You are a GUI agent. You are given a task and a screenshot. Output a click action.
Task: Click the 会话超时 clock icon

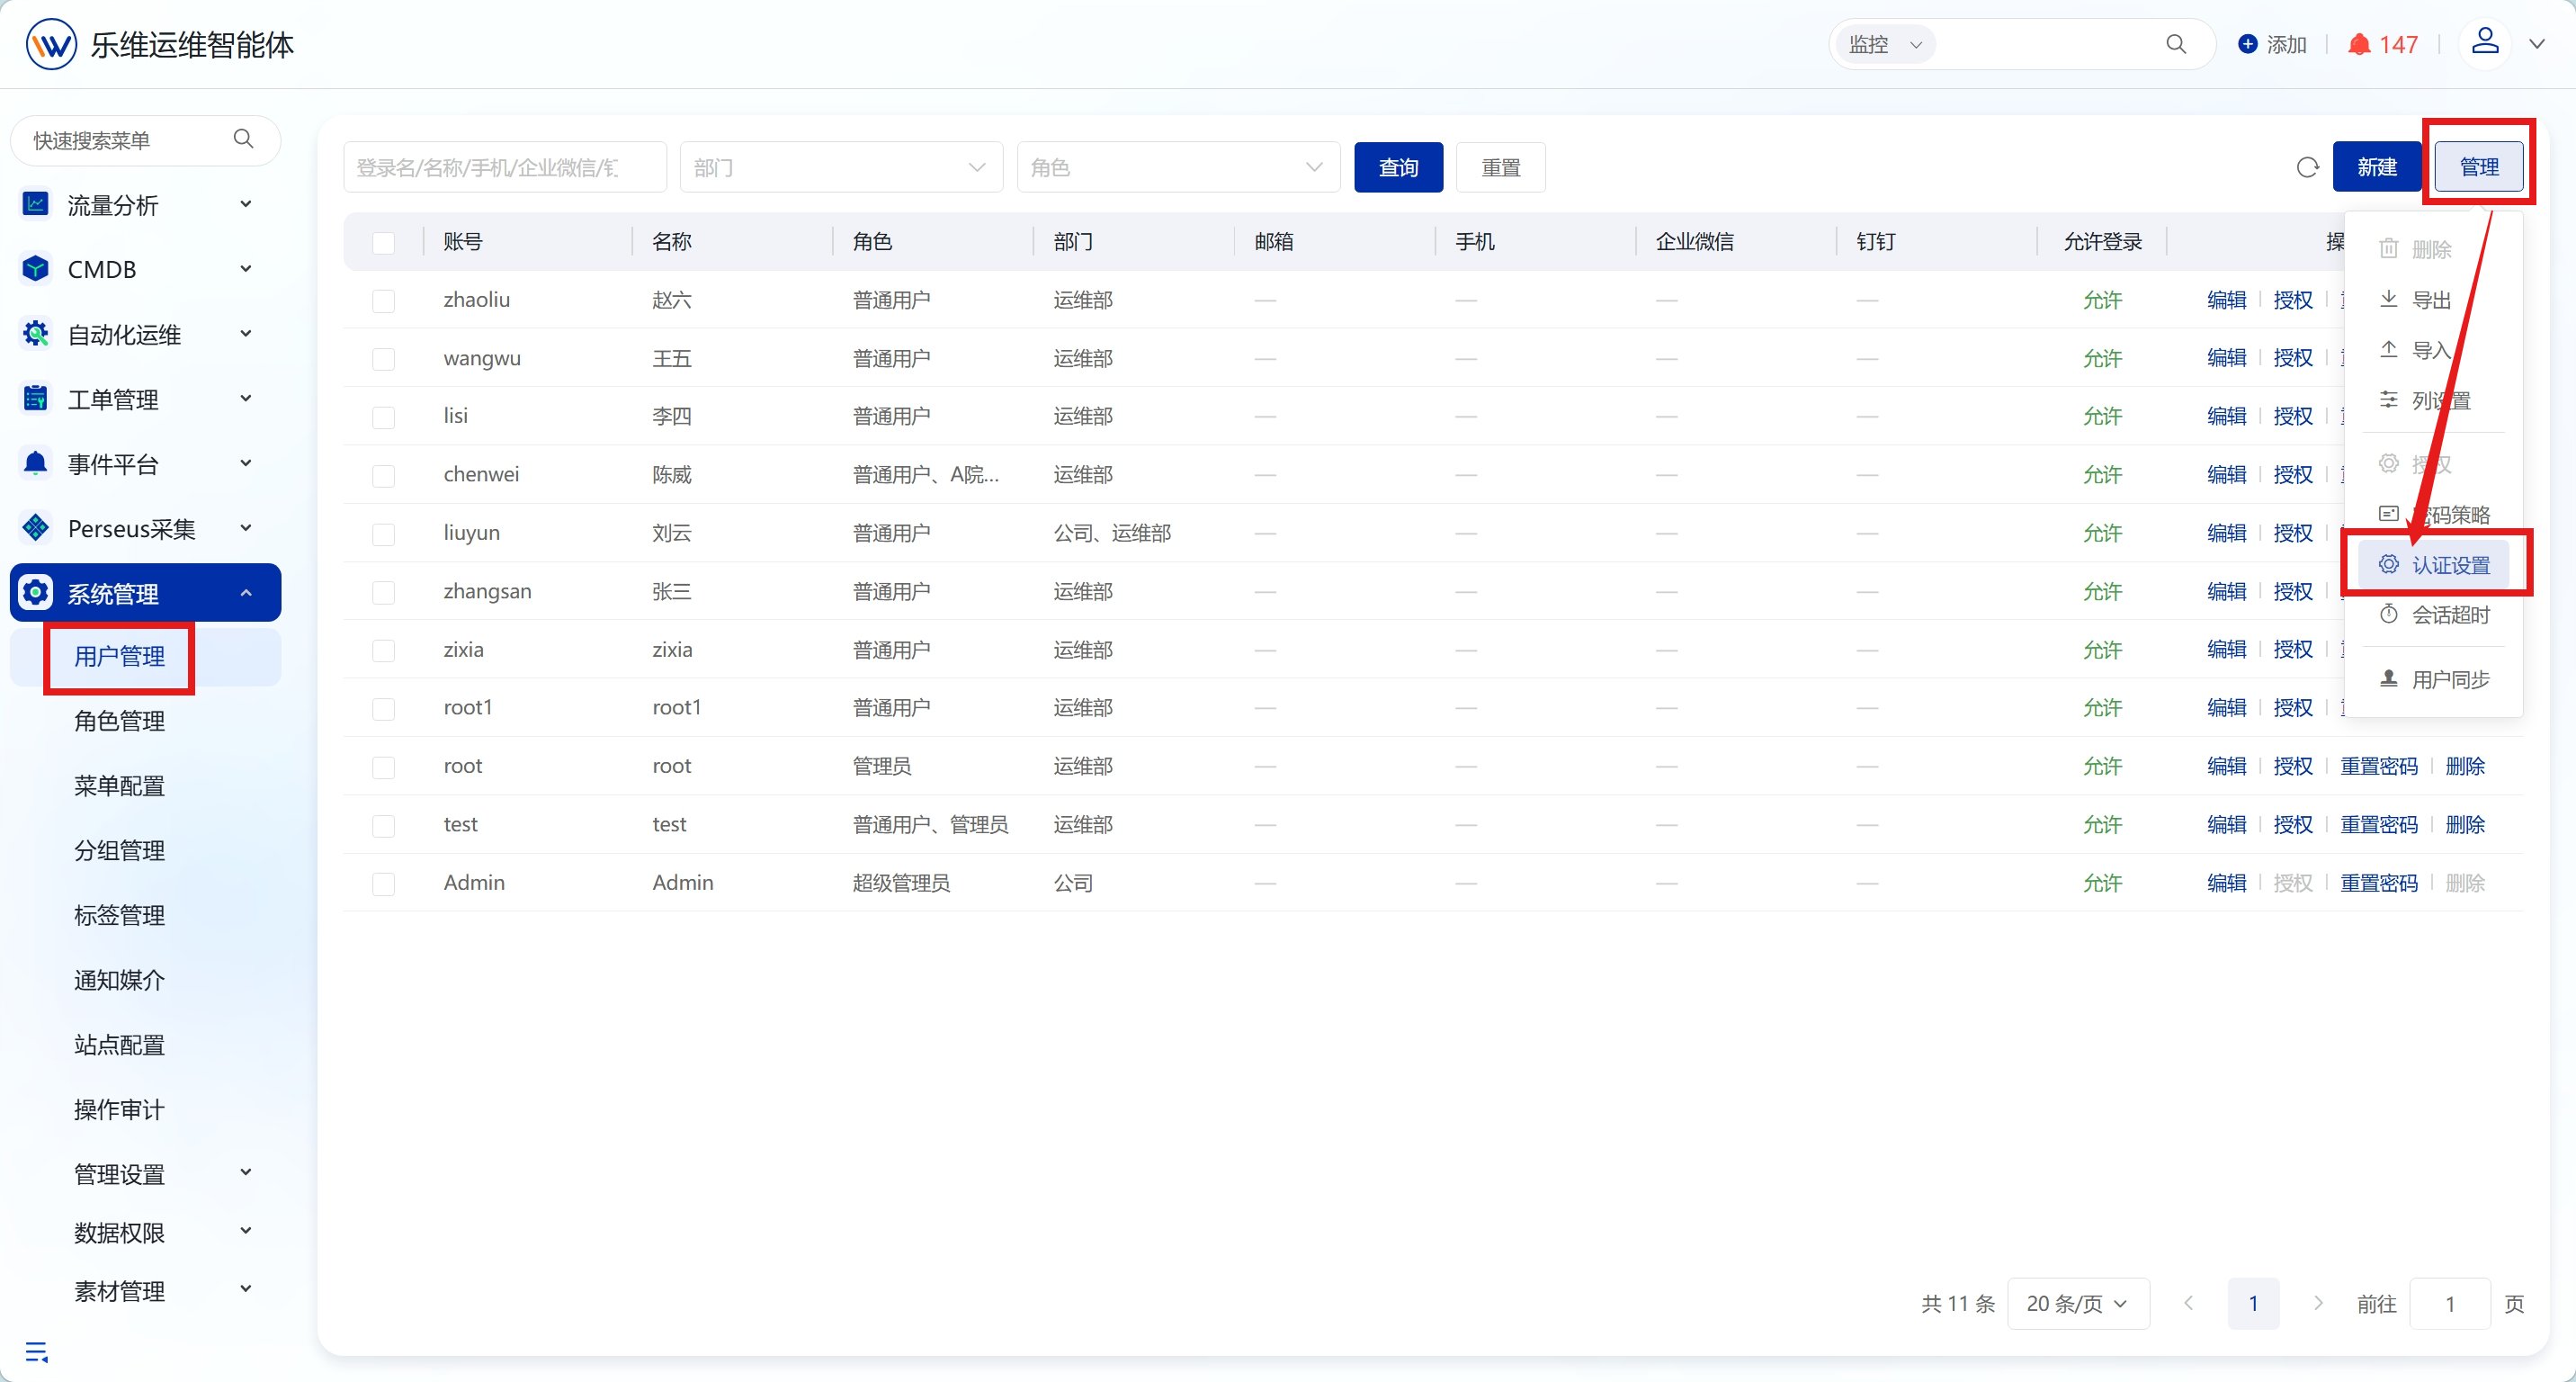tap(2388, 614)
